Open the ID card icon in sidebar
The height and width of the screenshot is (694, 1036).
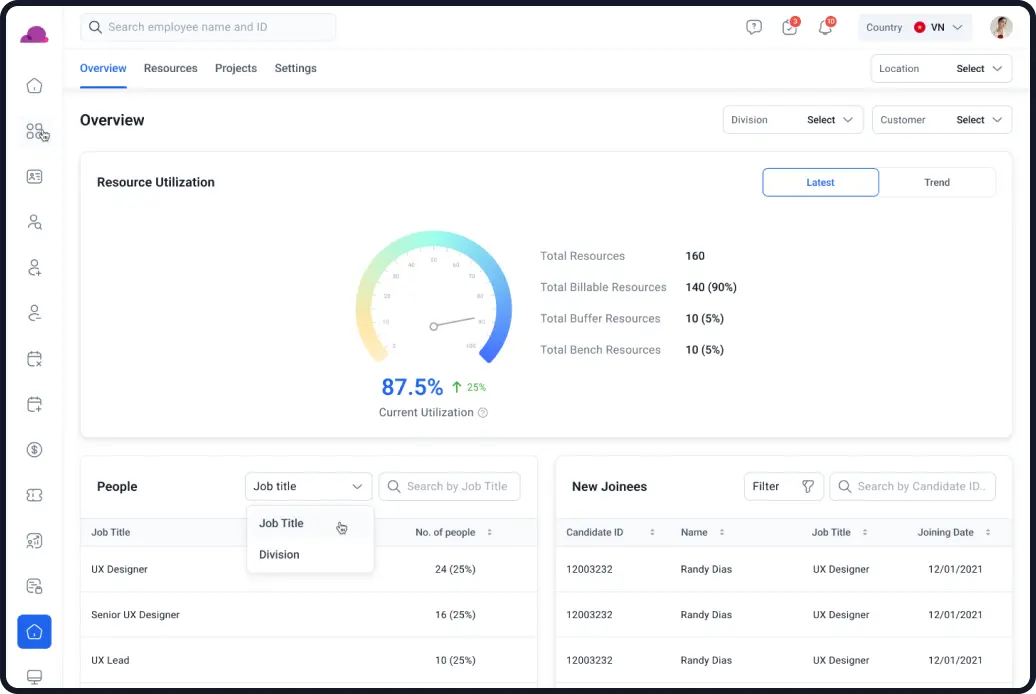click(x=34, y=176)
